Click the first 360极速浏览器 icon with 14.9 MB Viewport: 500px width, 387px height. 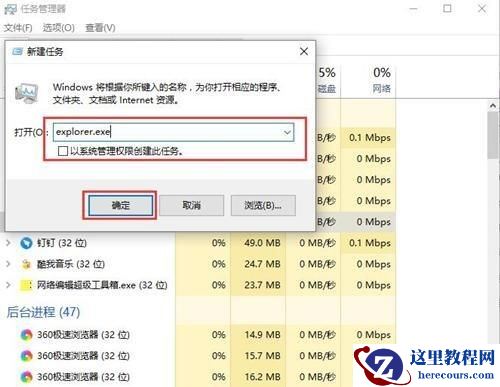coord(27,335)
